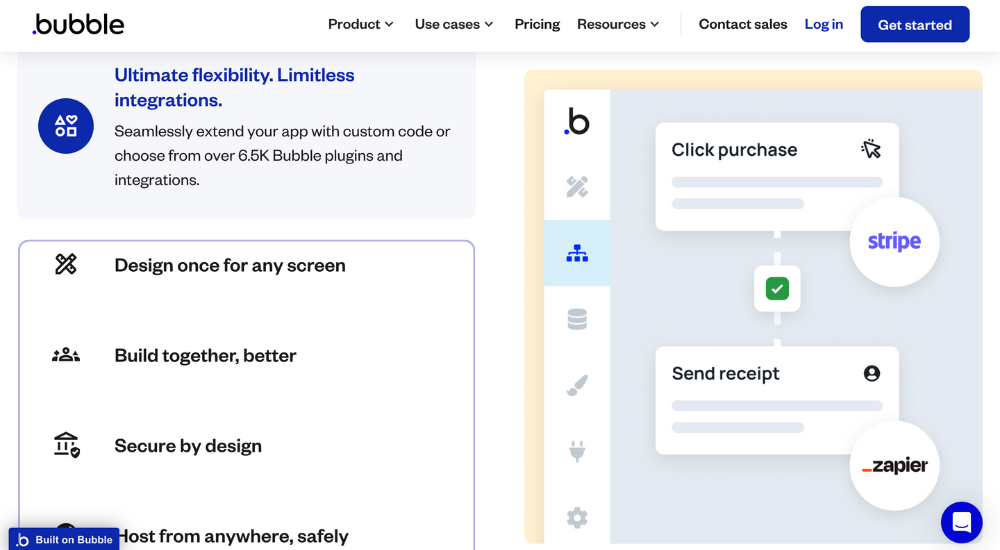
Task: Open the Product dropdown menu
Action: coord(360,24)
